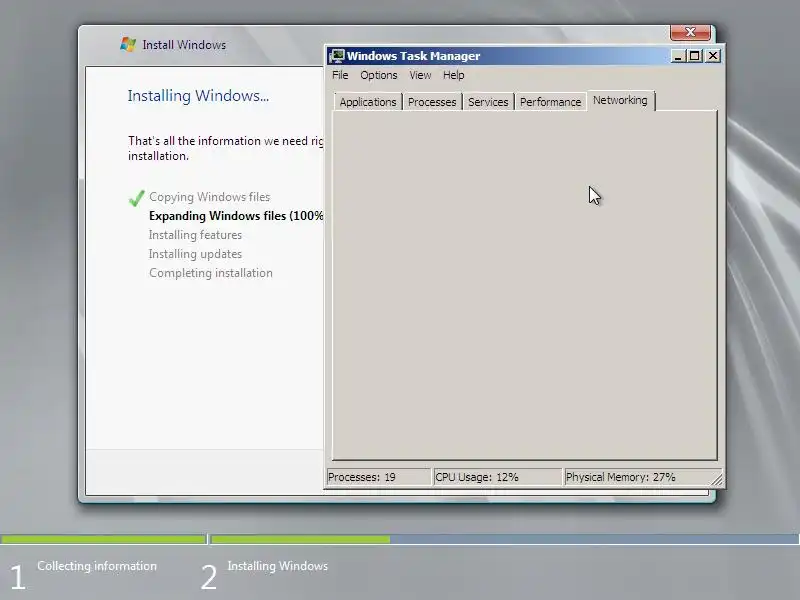
Task: Open the Options menu in Task Manager
Action: pyautogui.click(x=379, y=76)
